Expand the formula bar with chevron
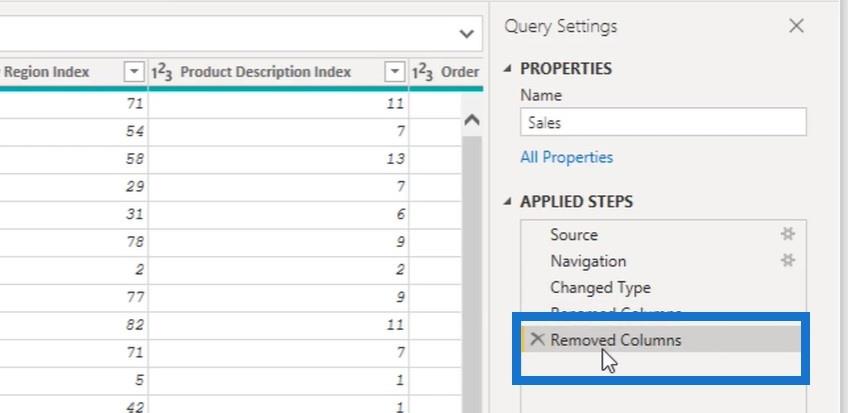This screenshot has height=413, width=848. pos(466,33)
